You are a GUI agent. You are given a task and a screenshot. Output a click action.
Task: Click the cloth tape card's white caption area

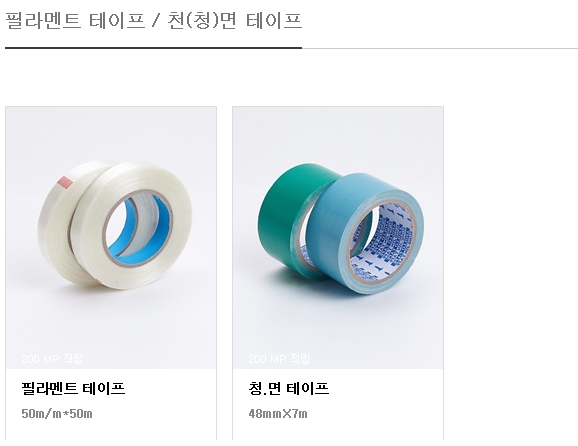pyautogui.click(x=338, y=404)
